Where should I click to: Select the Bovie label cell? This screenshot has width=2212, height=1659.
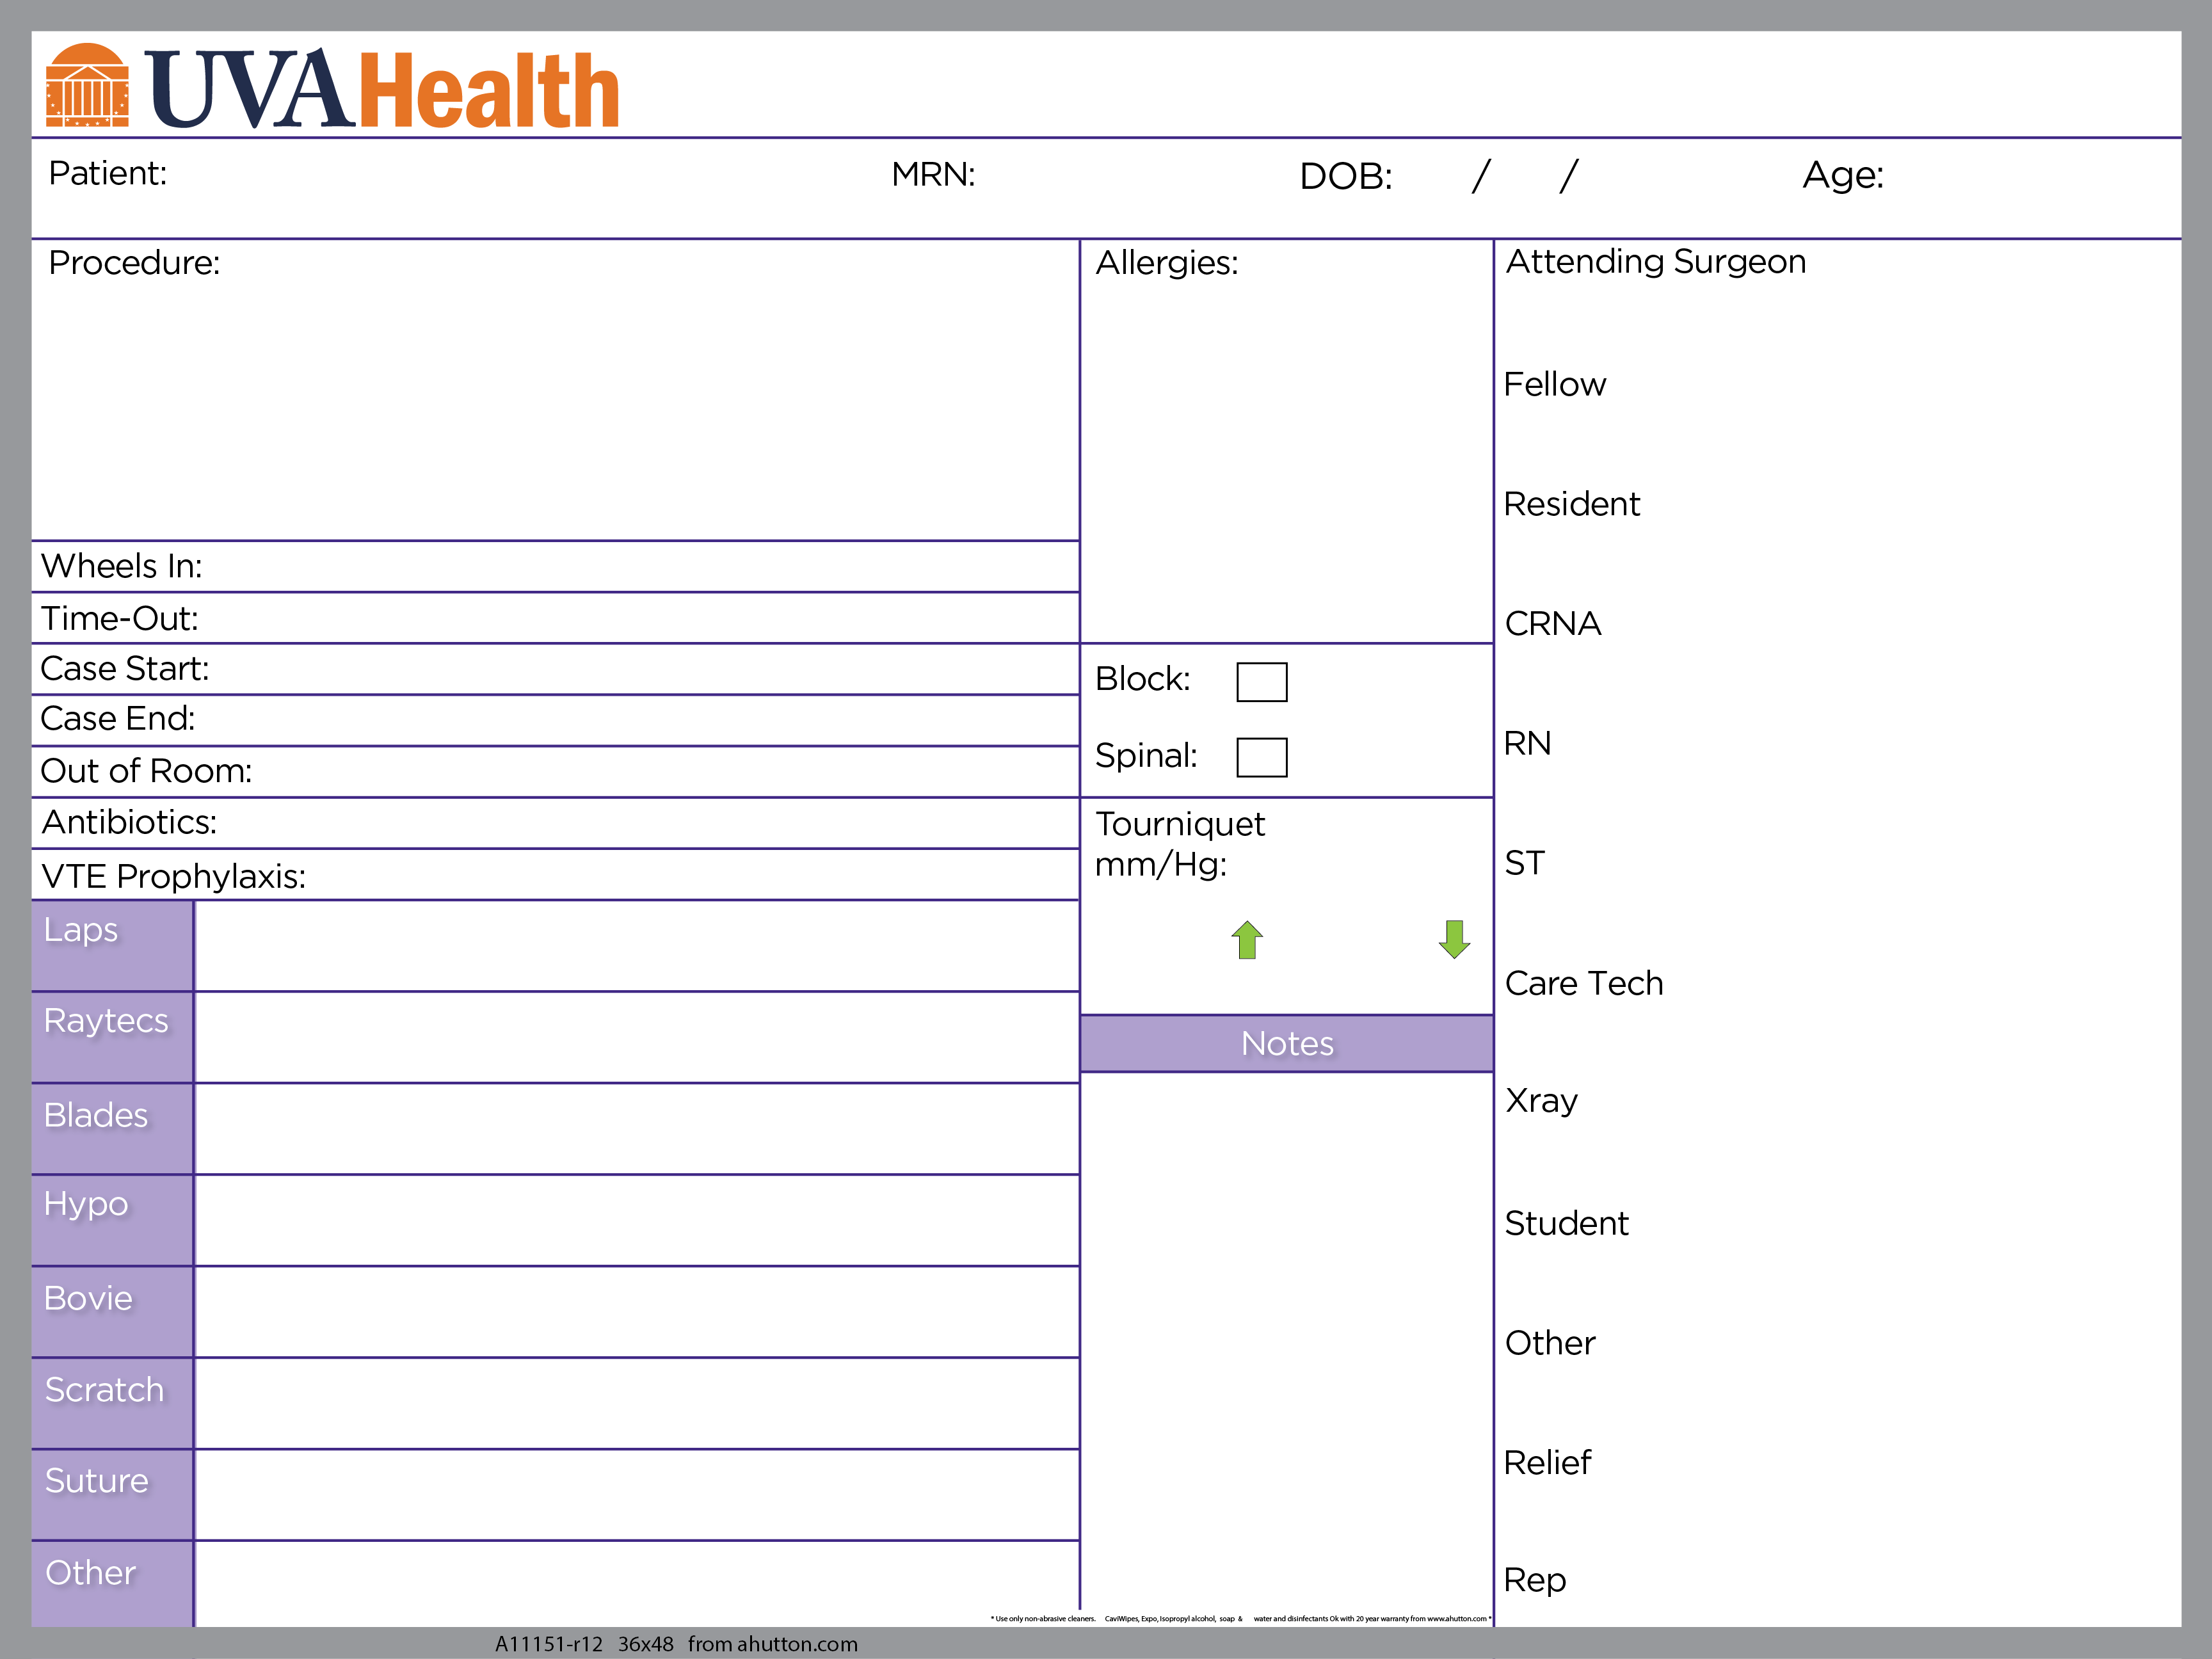112,1312
